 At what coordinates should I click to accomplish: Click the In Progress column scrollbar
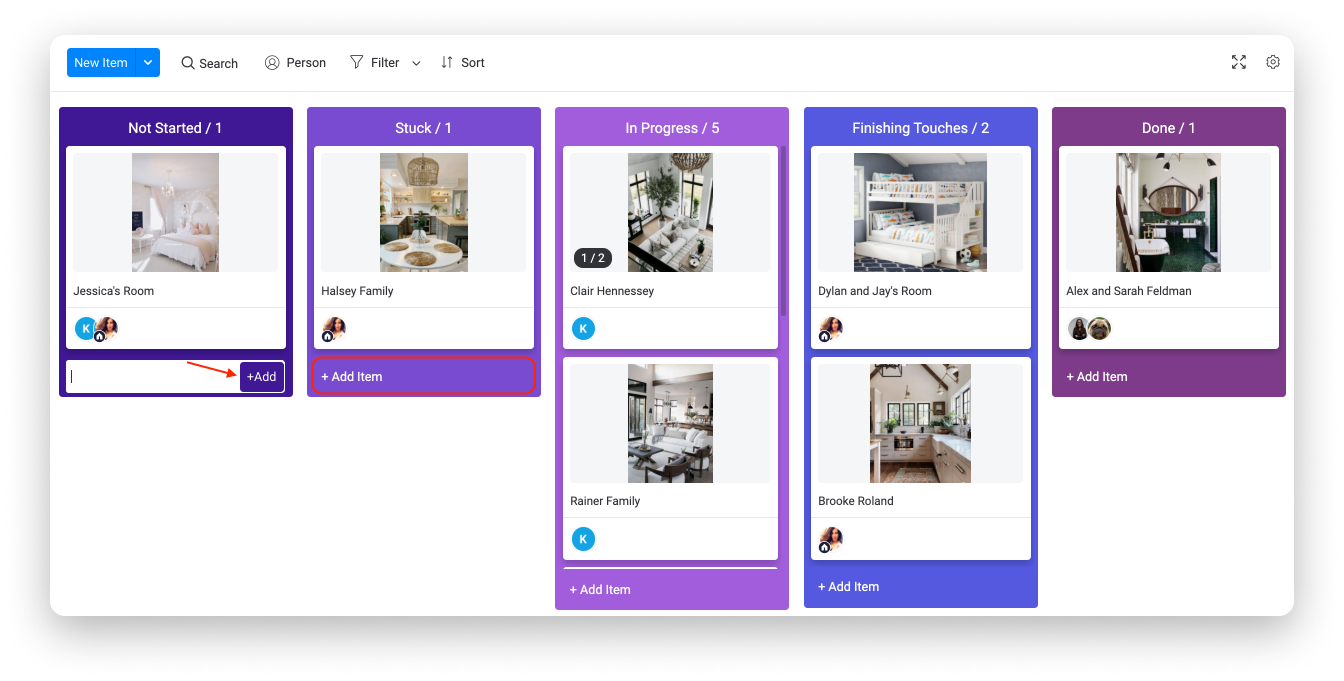point(783,232)
